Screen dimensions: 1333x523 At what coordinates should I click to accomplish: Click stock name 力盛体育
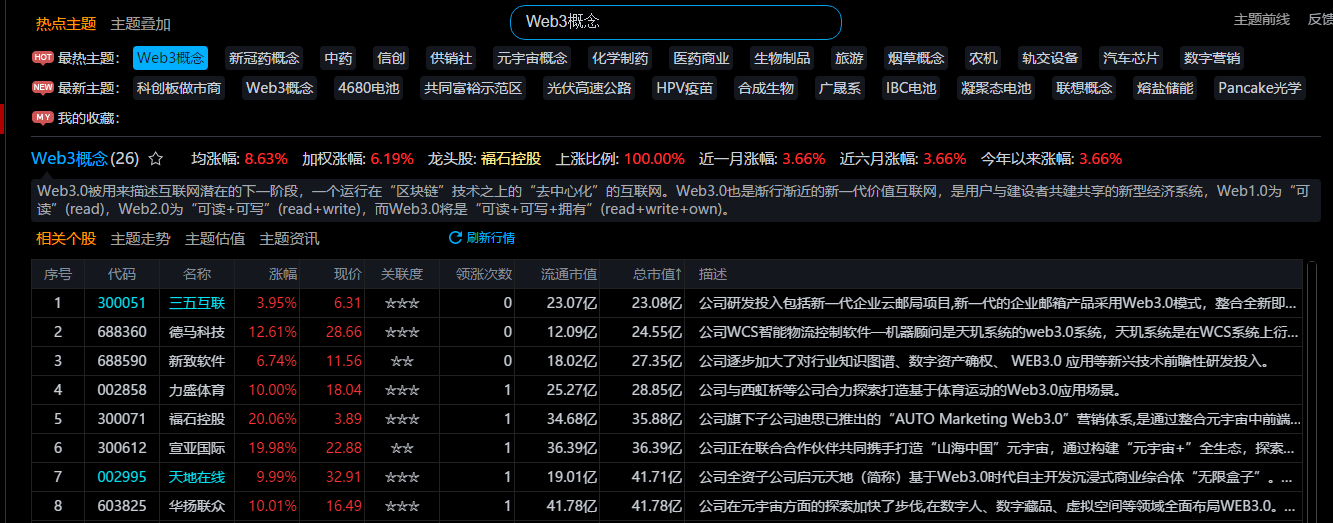tap(197, 390)
